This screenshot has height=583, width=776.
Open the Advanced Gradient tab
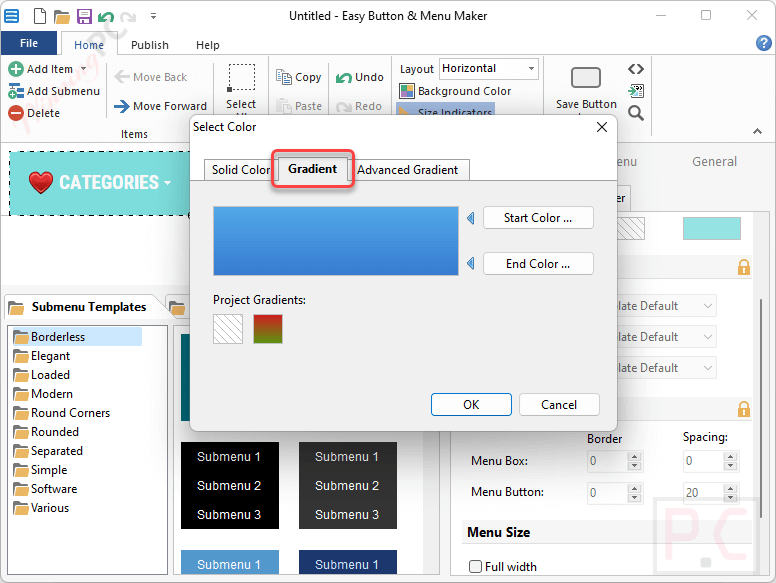(408, 170)
